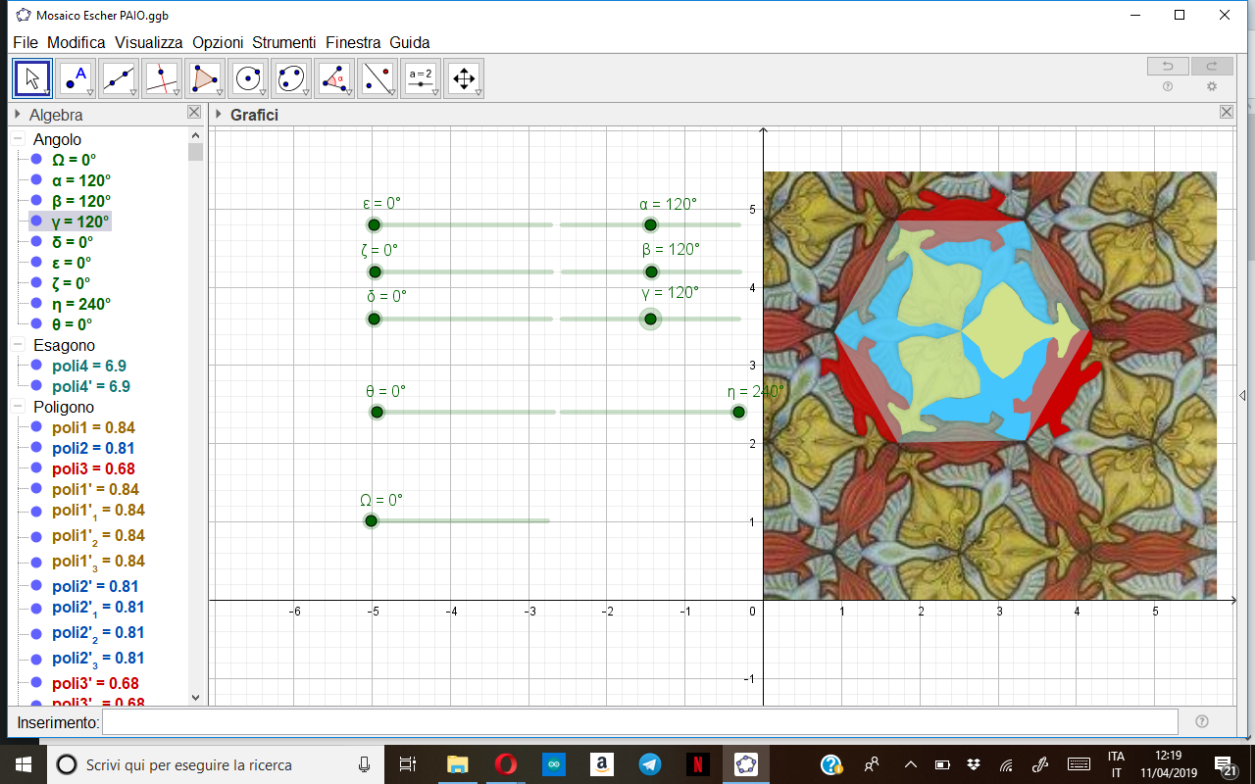Open Opera browser from taskbar
Screen dimensions: 1255x784
(505, 765)
